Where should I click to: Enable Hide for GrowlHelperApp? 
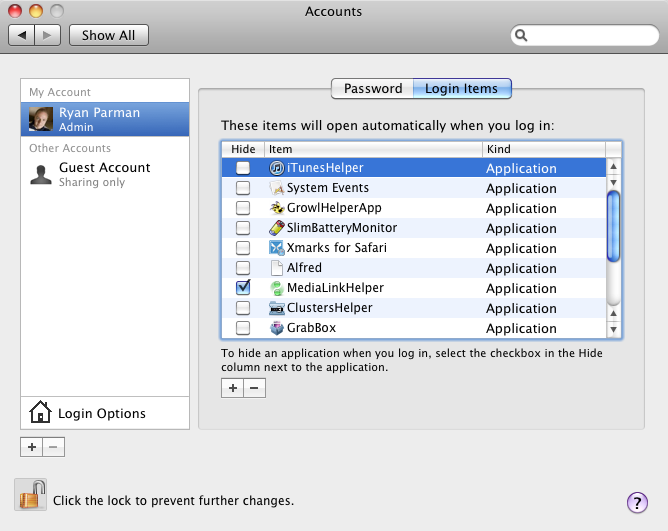point(243,208)
